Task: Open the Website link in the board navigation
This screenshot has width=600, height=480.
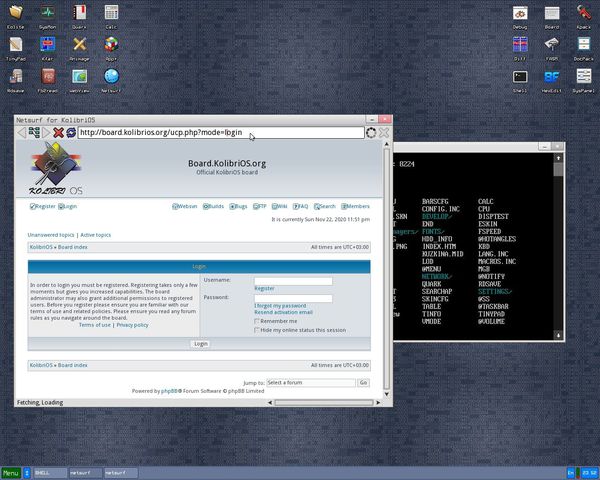Action: click(x=184, y=206)
